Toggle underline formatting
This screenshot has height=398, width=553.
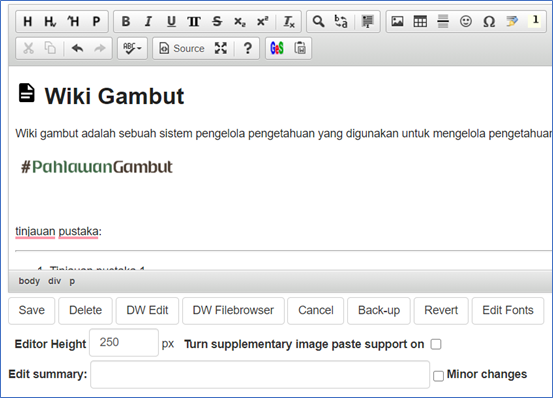pos(171,22)
